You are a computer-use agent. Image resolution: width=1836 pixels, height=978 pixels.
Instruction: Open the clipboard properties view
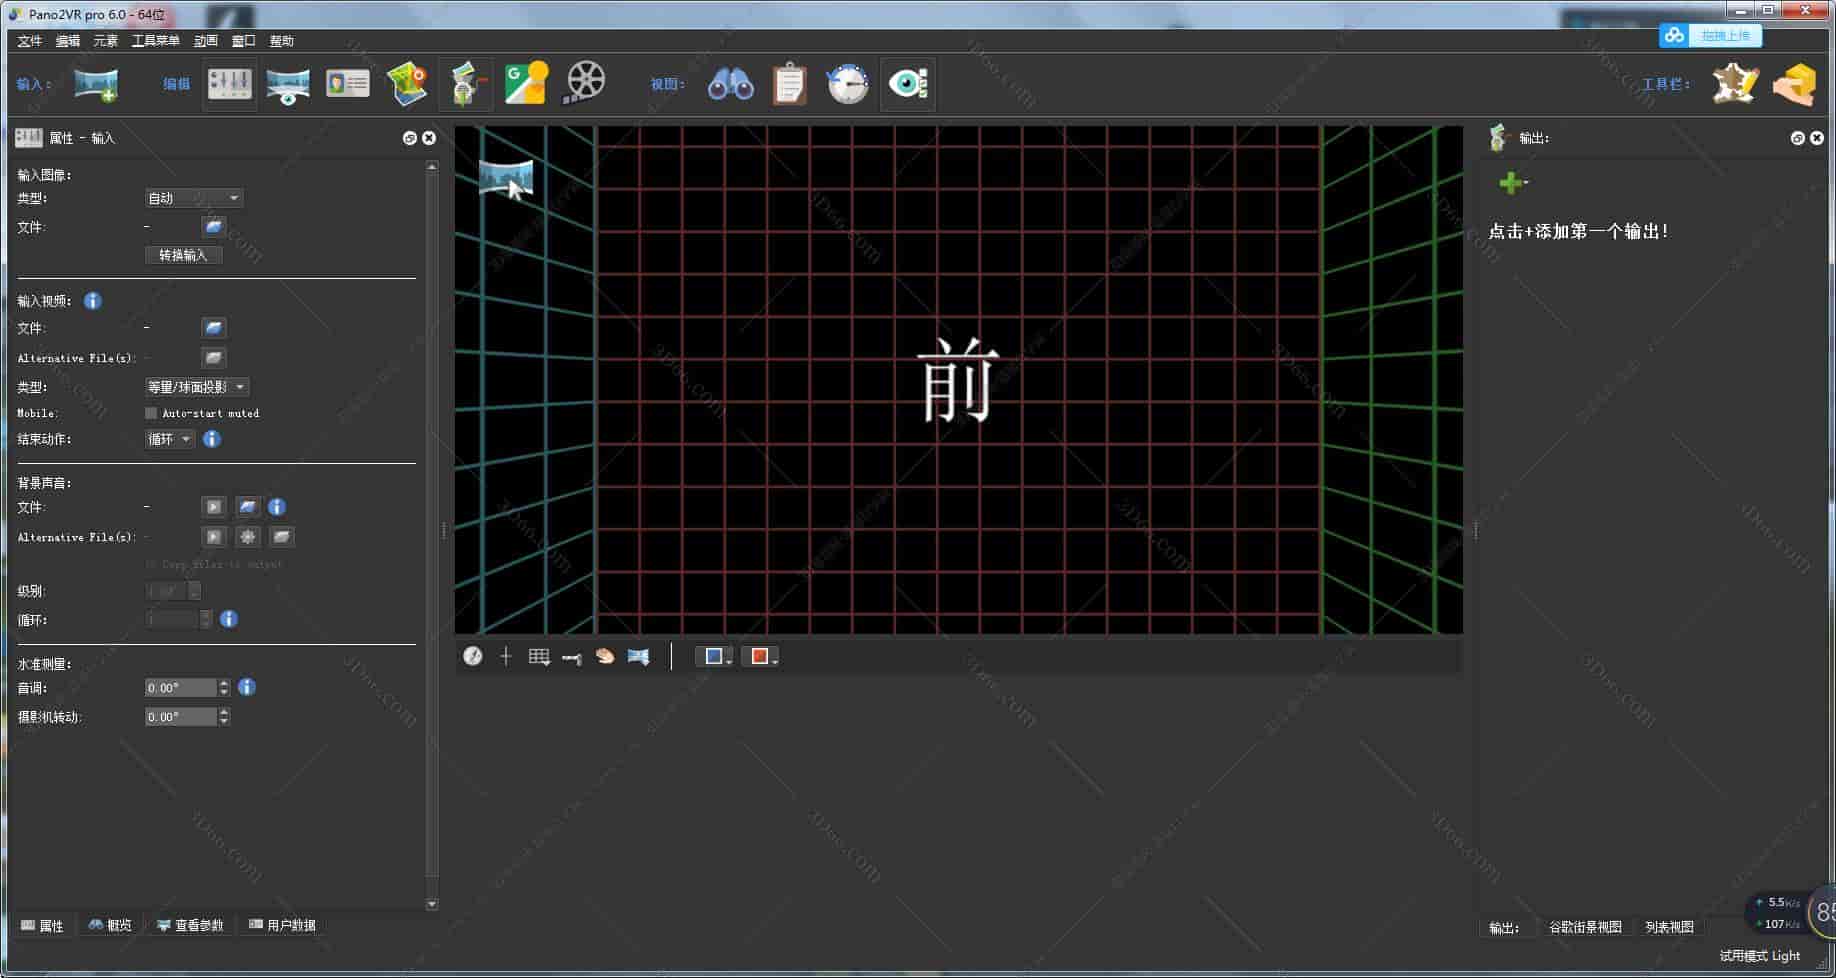coord(789,84)
